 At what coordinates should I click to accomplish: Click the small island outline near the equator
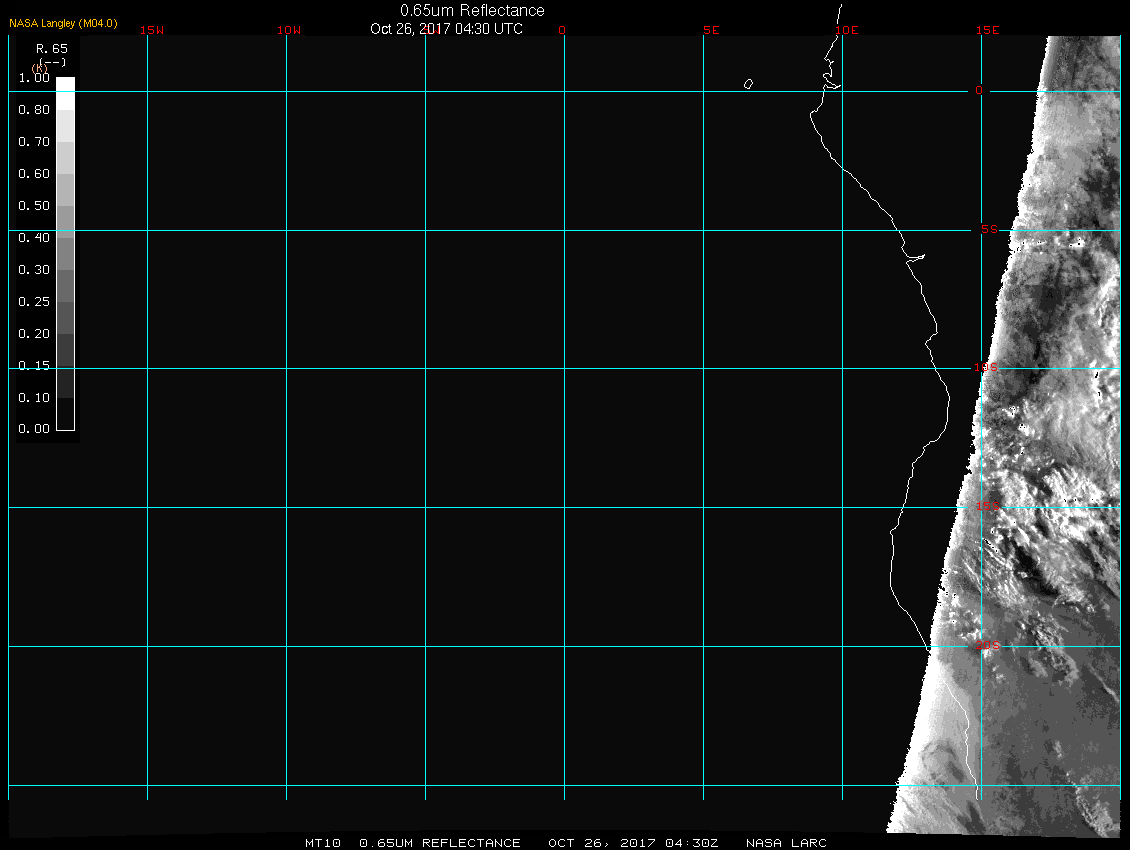coord(748,84)
